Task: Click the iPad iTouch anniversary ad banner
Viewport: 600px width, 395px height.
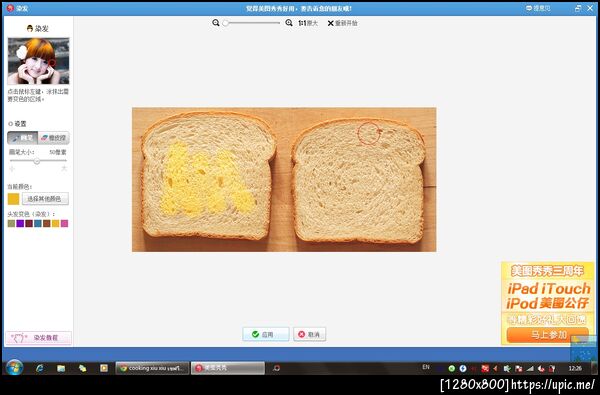Action: 548,303
